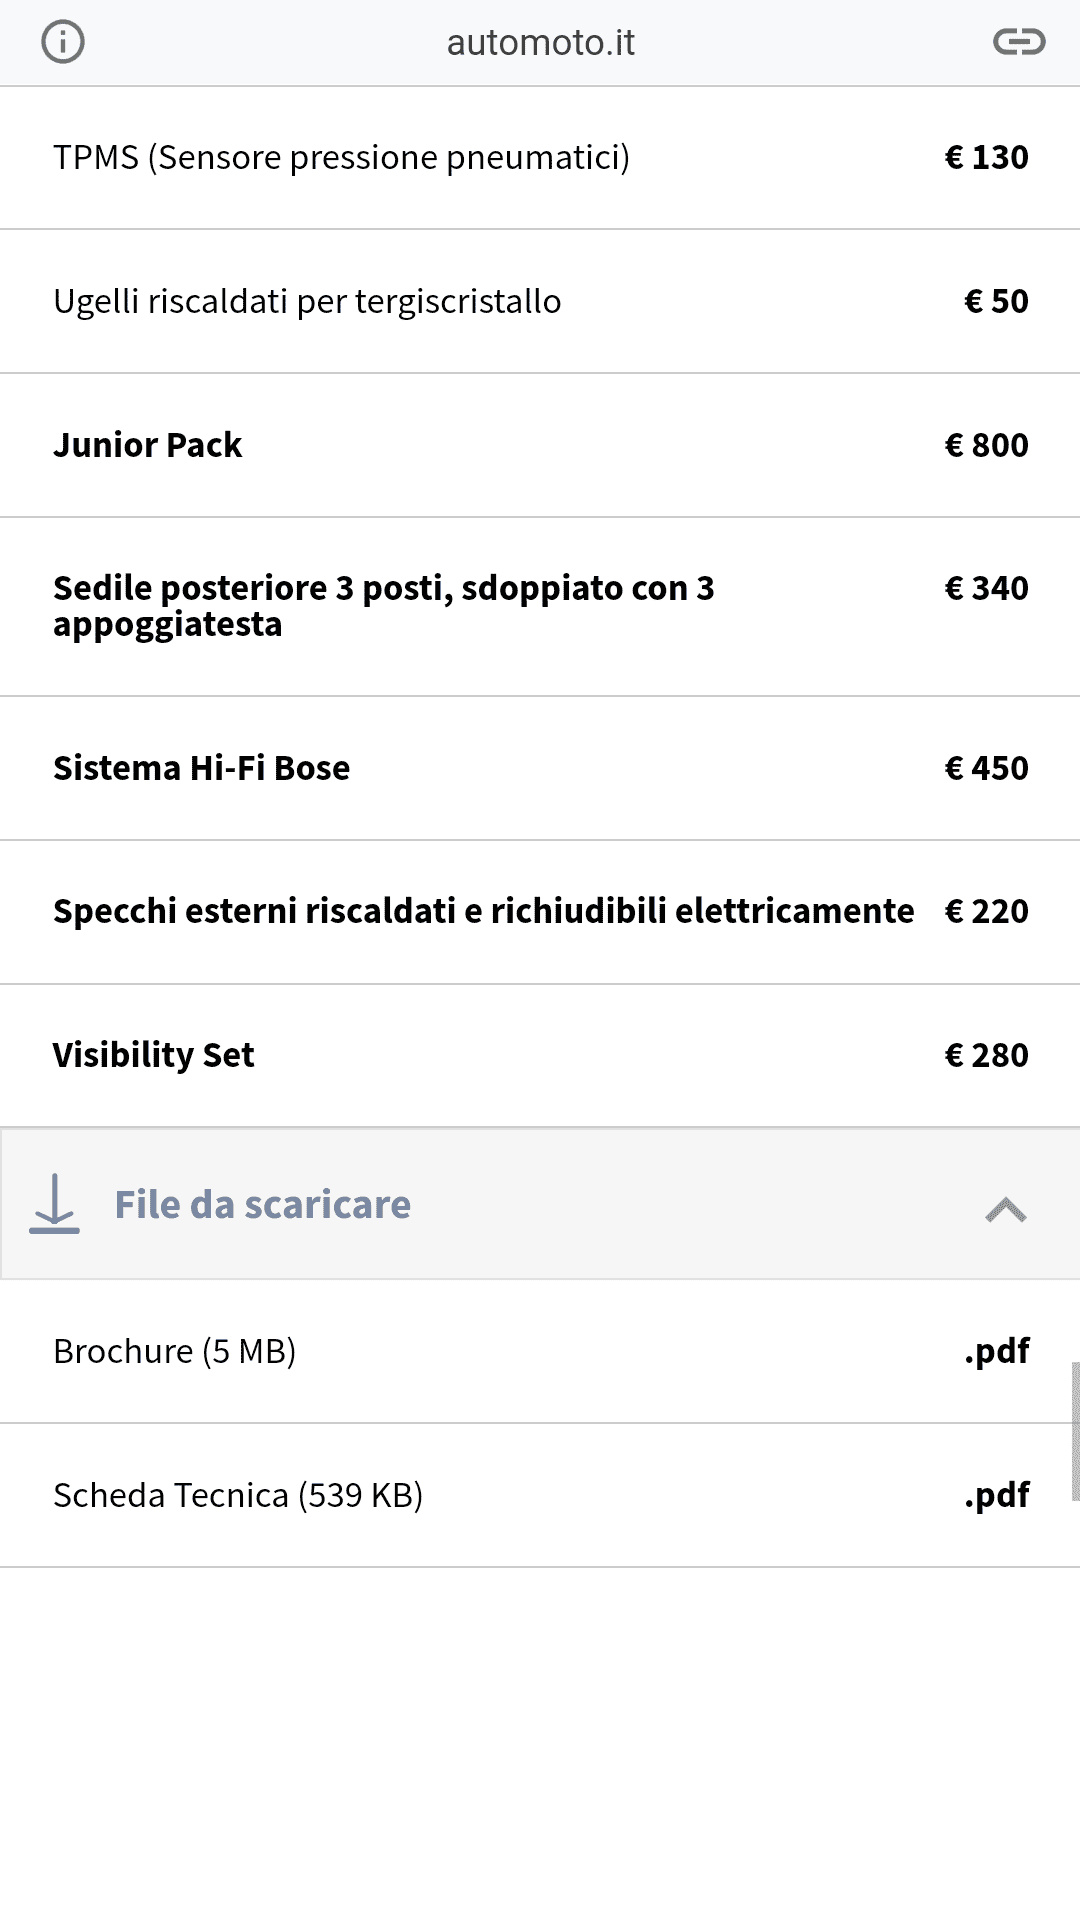
Task: Select the Sistema Hi-Fi Bose option
Action: coord(540,768)
